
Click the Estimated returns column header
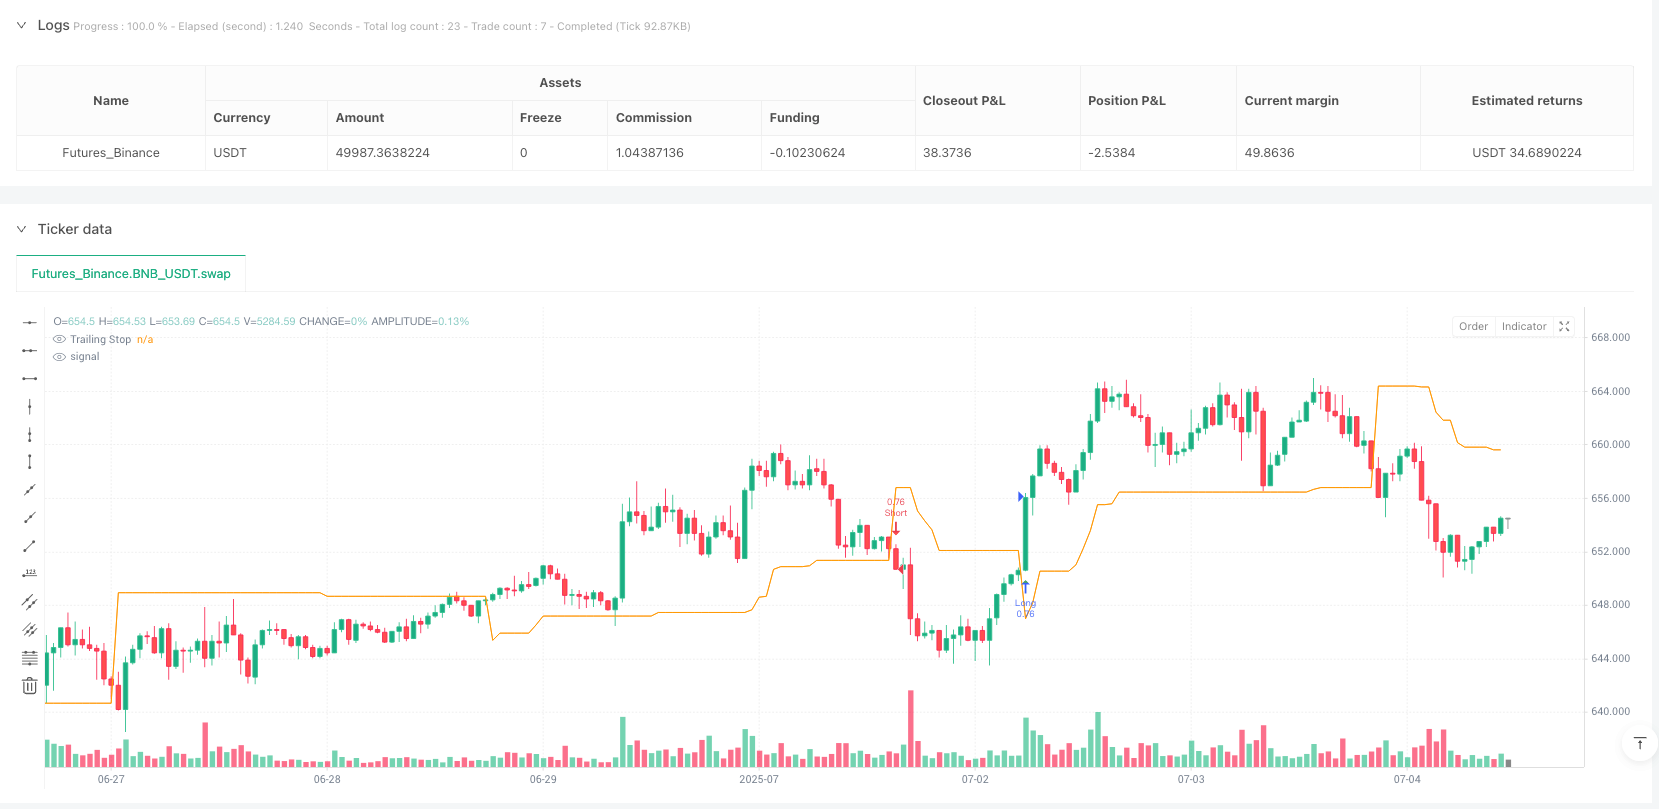[x=1526, y=101]
